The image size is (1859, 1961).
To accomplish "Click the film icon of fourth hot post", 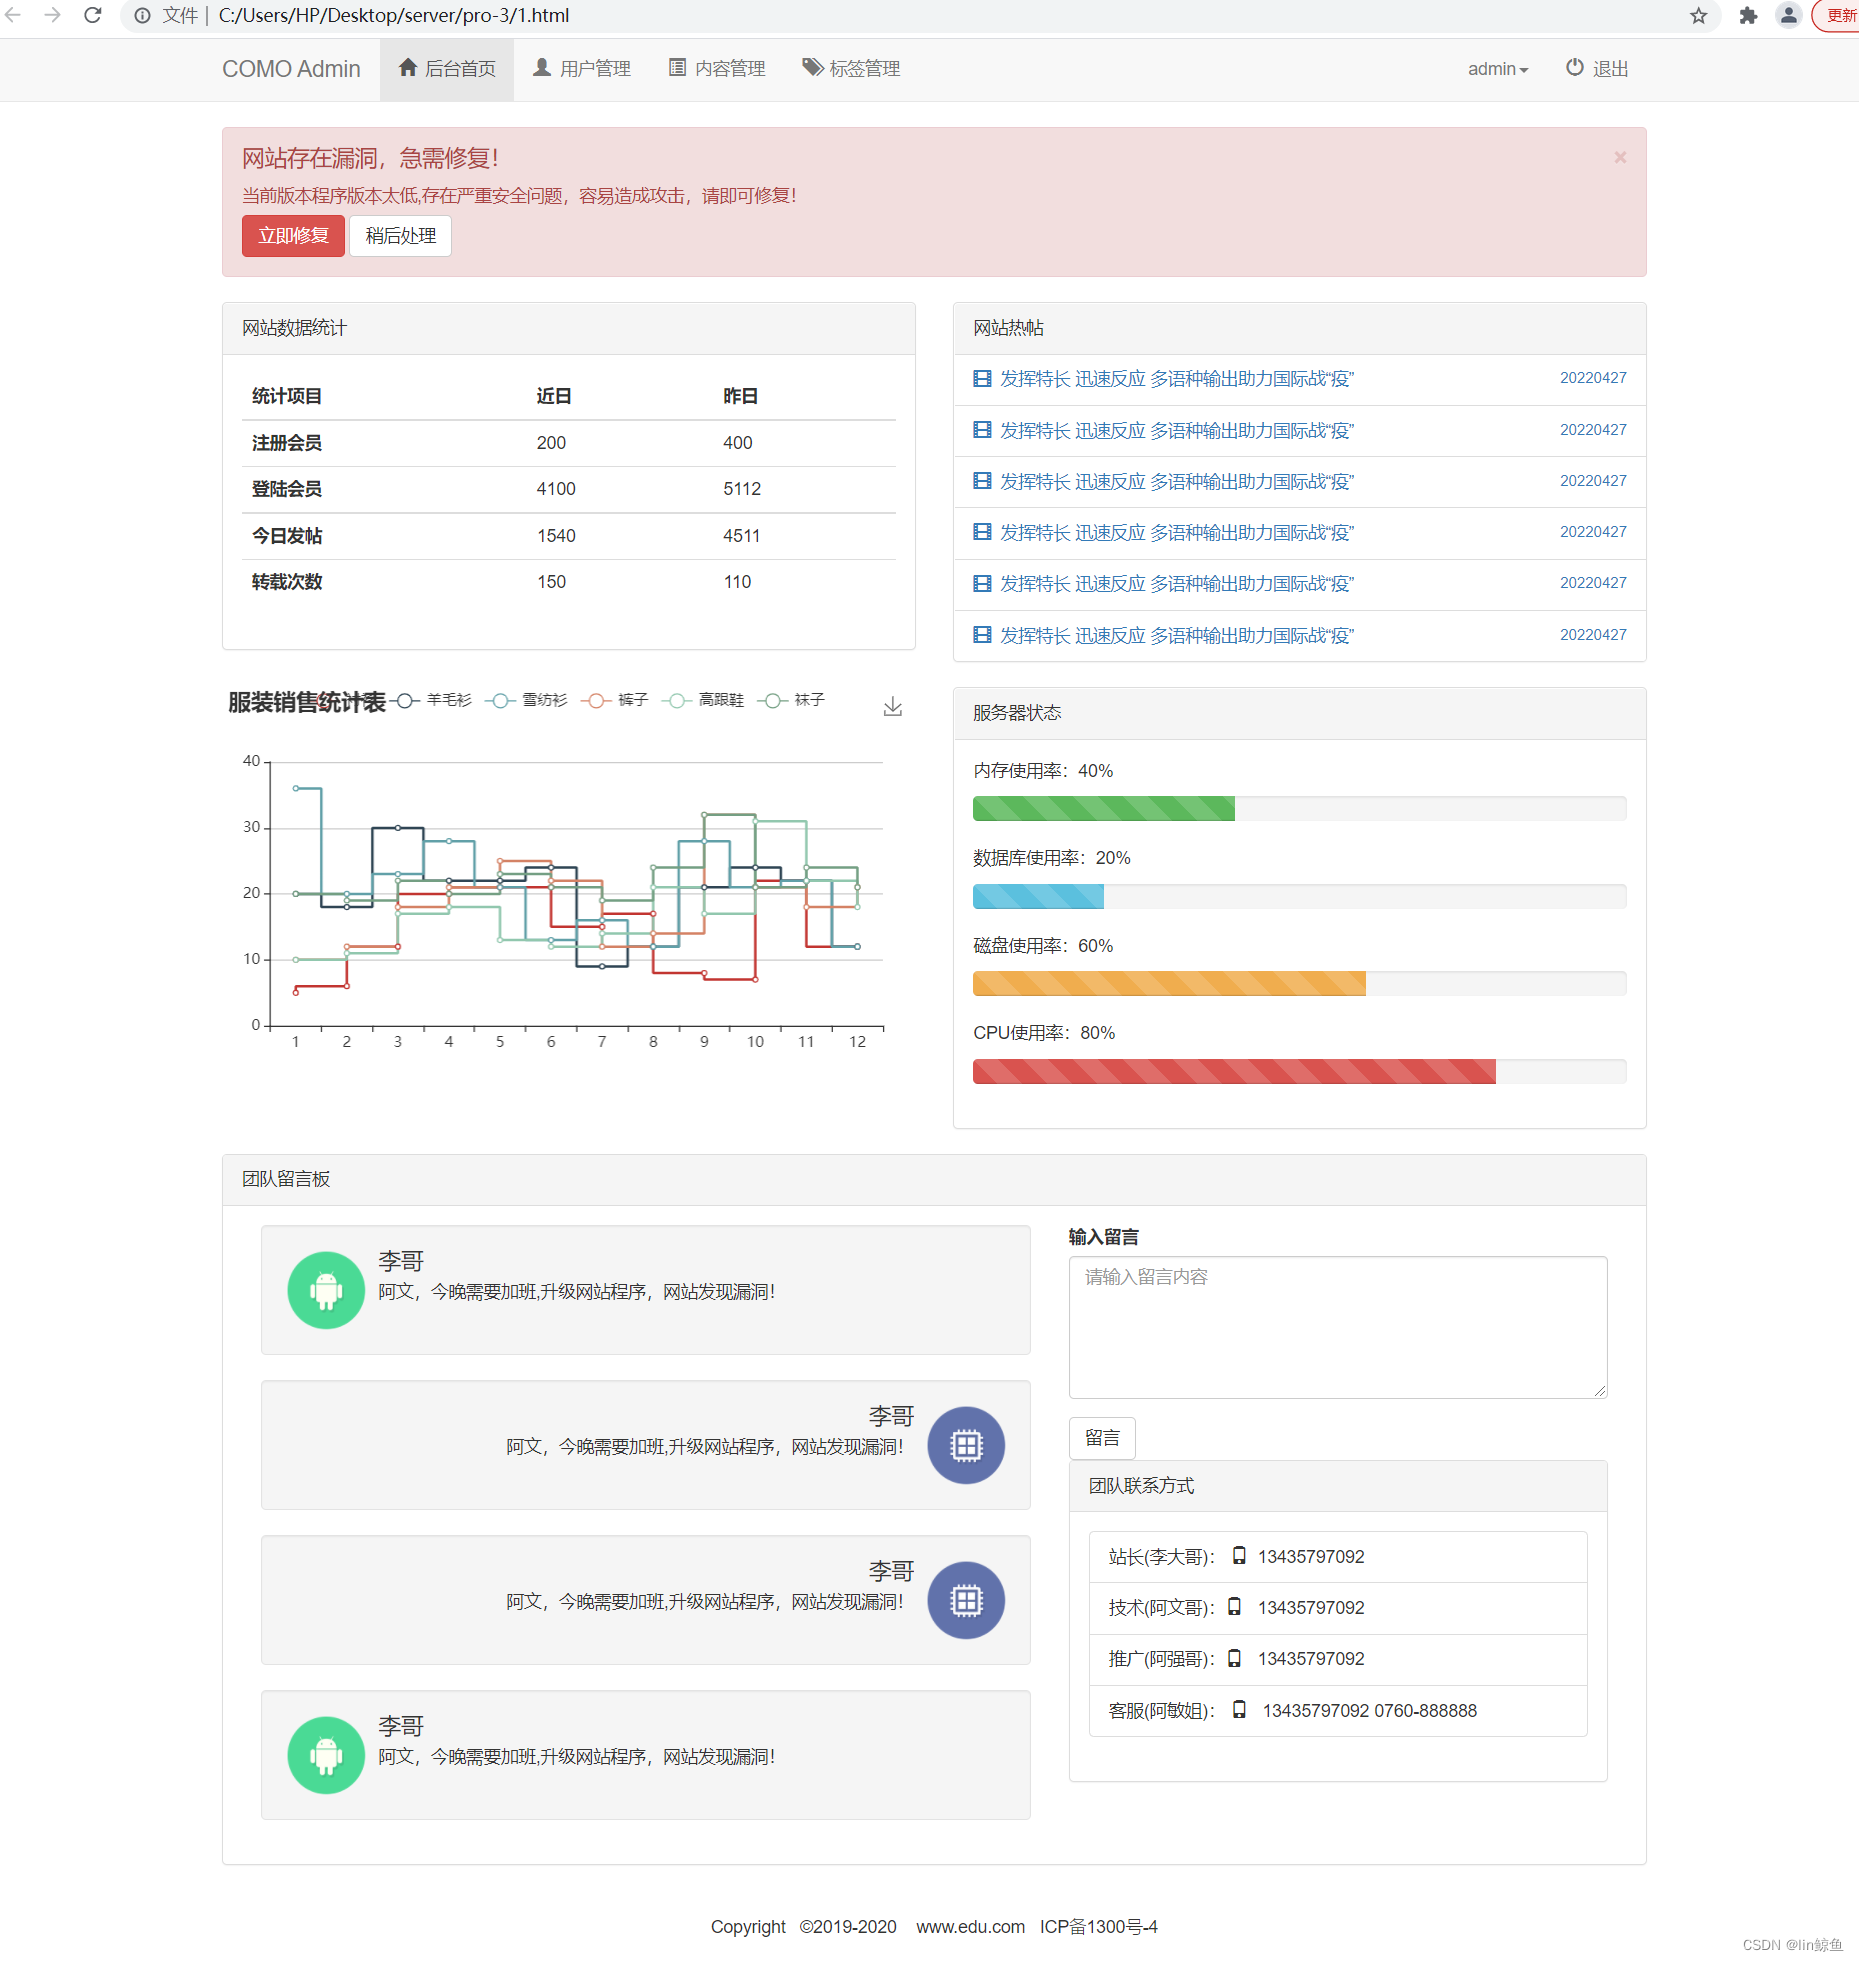I will click(x=982, y=532).
